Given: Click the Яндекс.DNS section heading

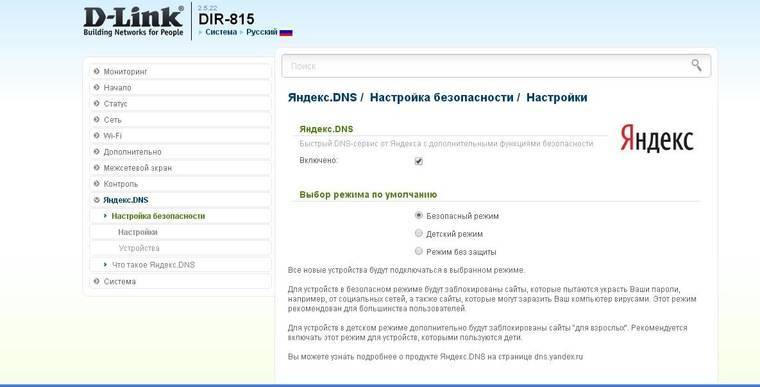Looking at the screenshot, I should [326, 129].
